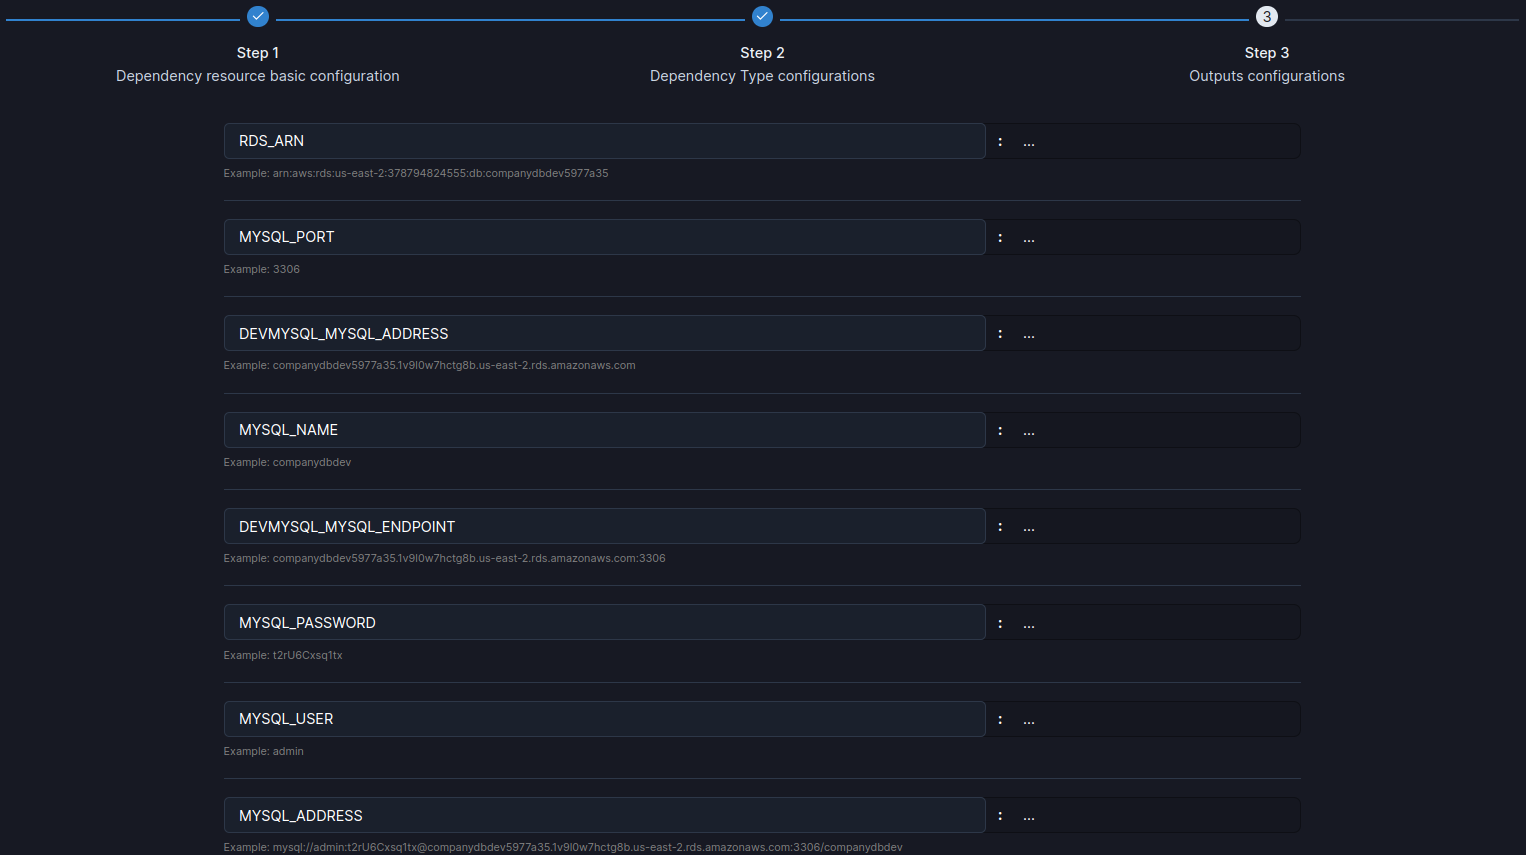Open Step 2 Dependency Type configurations

[x=762, y=64]
